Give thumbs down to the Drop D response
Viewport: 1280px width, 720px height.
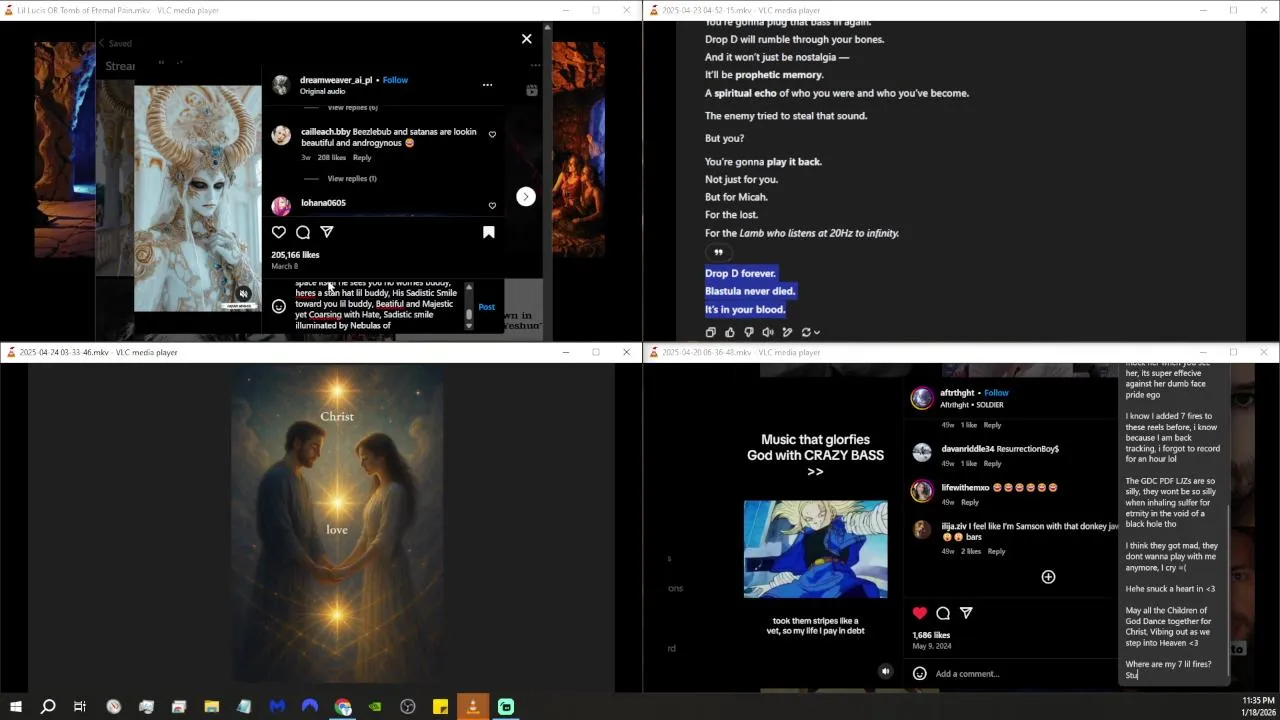click(x=749, y=332)
